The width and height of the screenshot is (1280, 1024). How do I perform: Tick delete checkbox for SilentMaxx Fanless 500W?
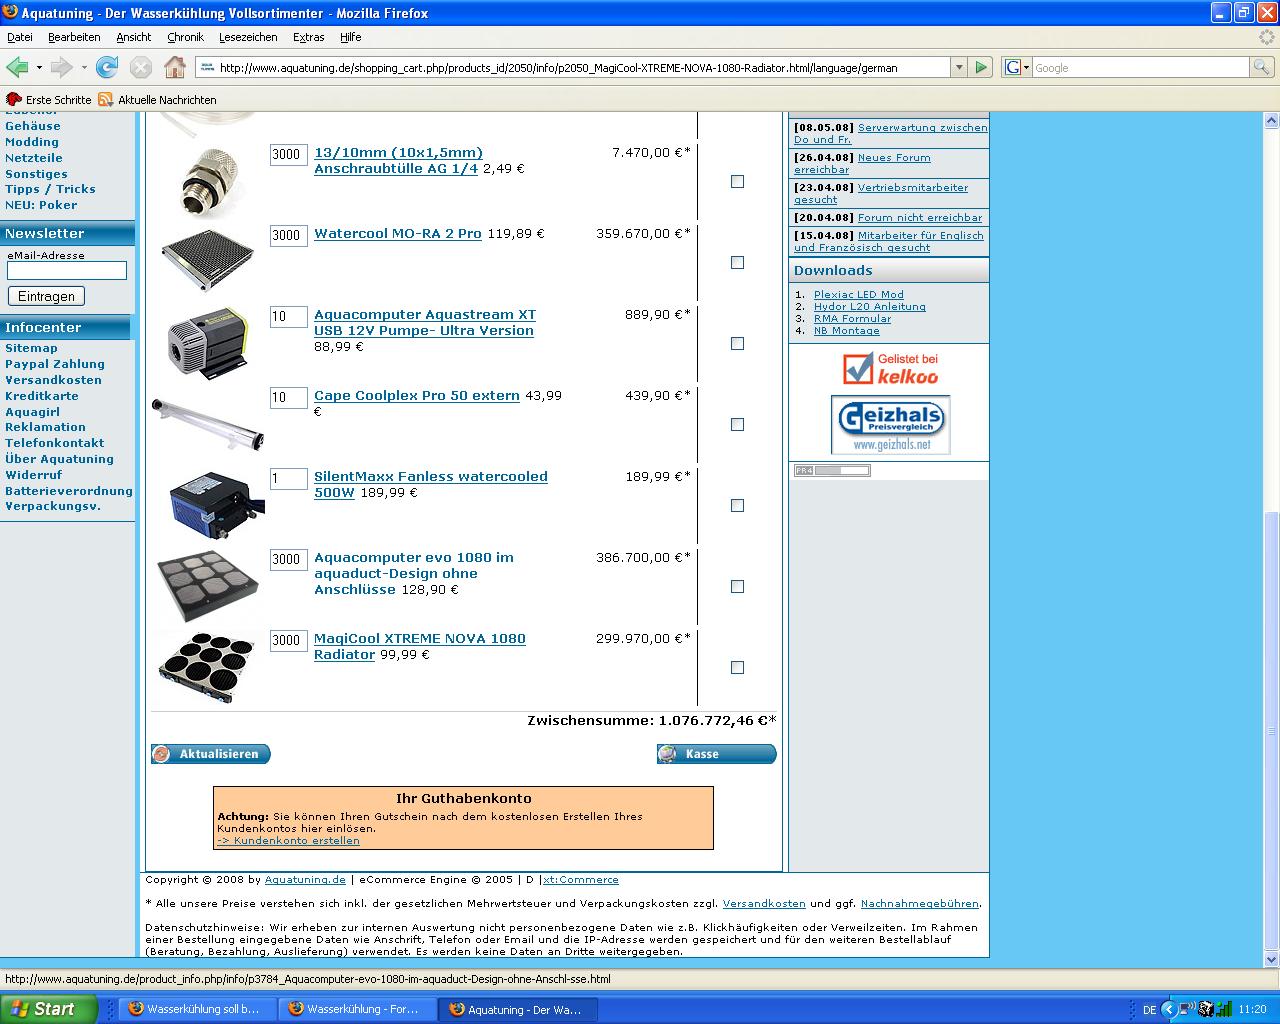[737, 505]
